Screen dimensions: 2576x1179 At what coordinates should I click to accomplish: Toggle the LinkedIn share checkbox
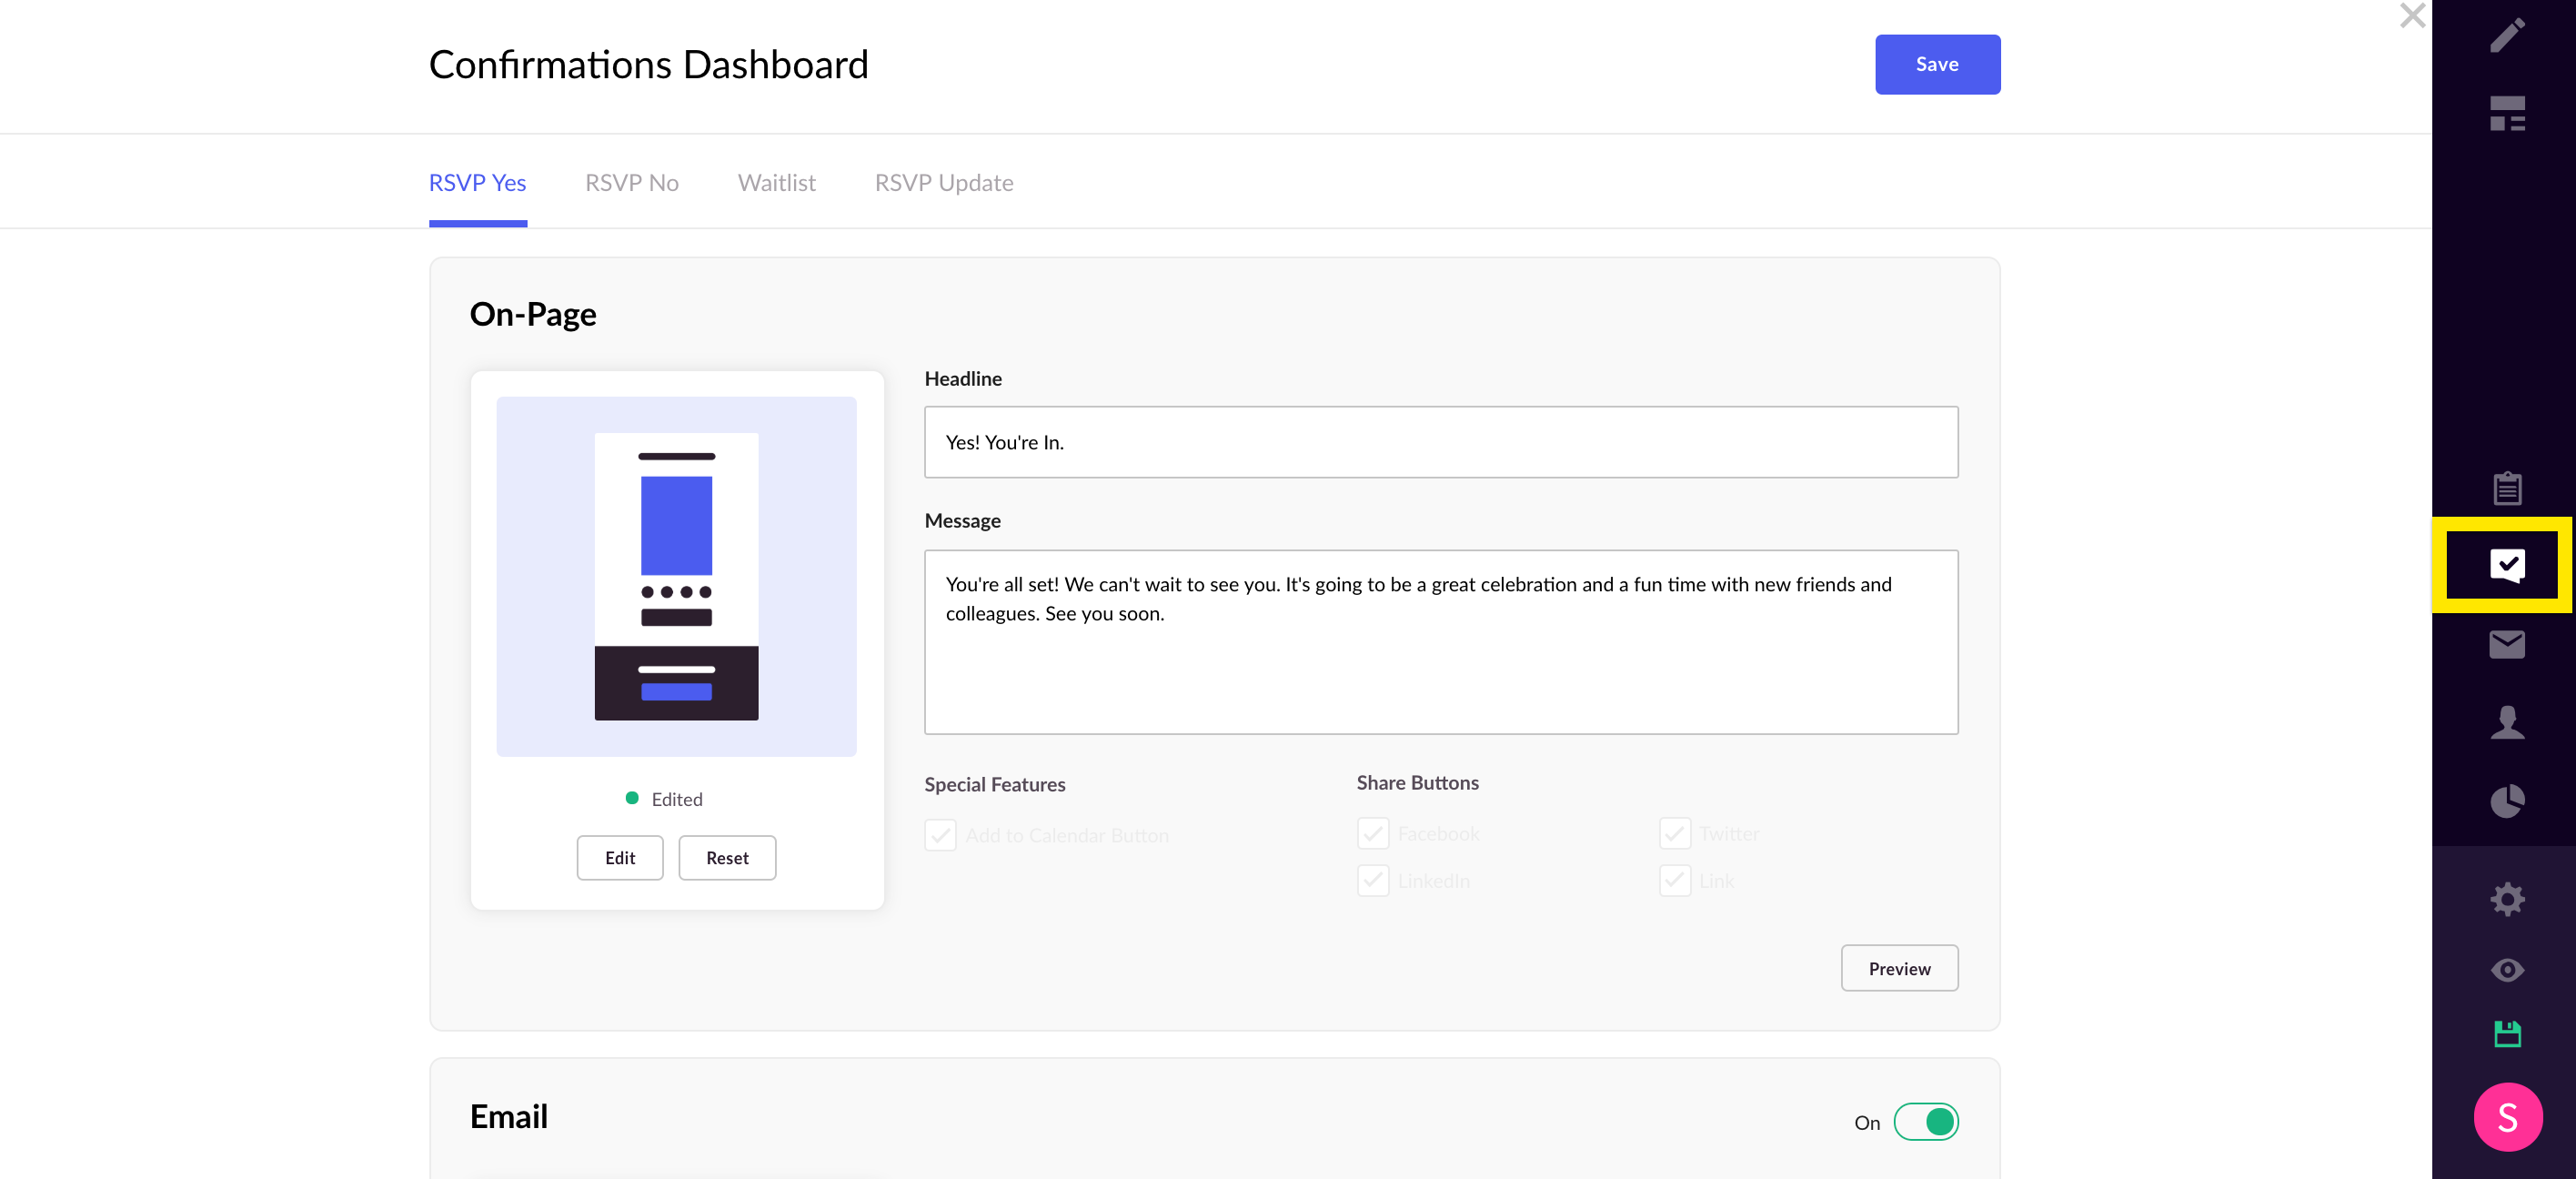[1372, 881]
